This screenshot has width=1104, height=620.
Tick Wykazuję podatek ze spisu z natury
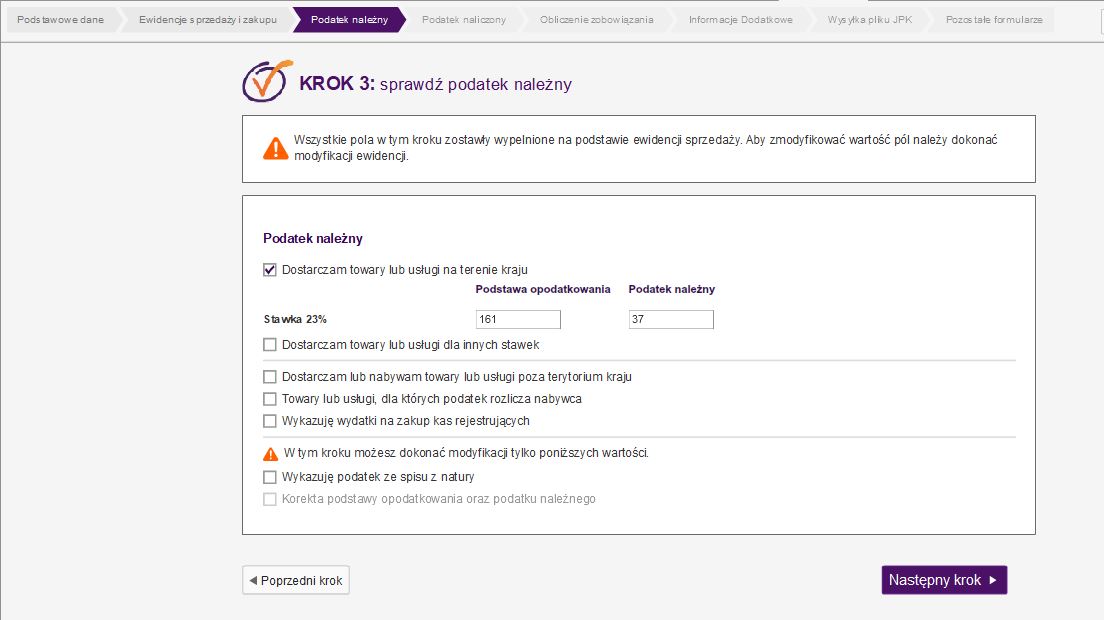[270, 477]
